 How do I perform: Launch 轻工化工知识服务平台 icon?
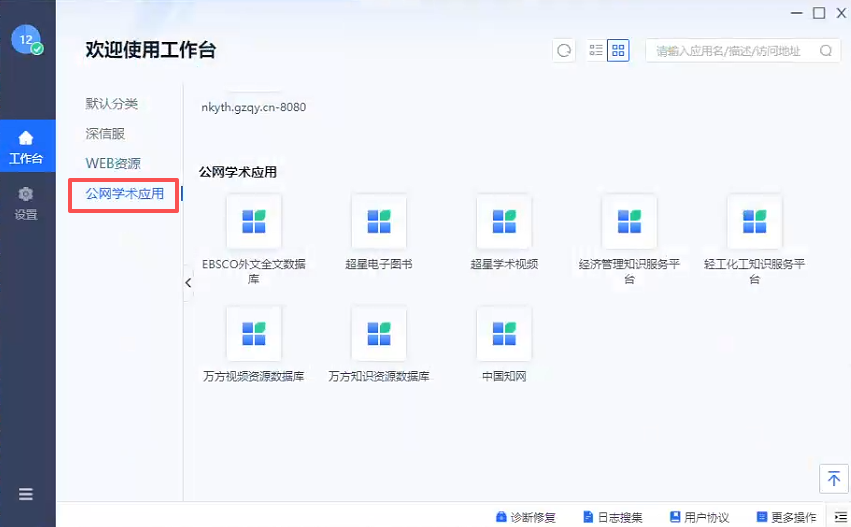point(754,222)
